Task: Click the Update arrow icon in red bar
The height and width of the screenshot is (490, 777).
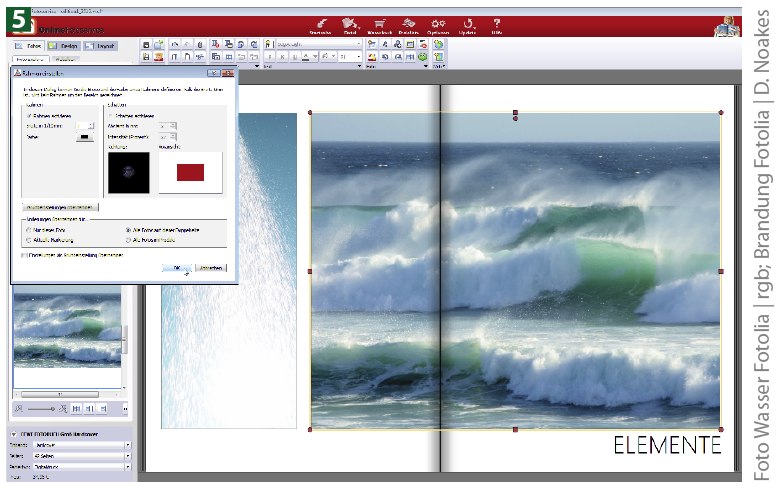Action: (x=467, y=26)
